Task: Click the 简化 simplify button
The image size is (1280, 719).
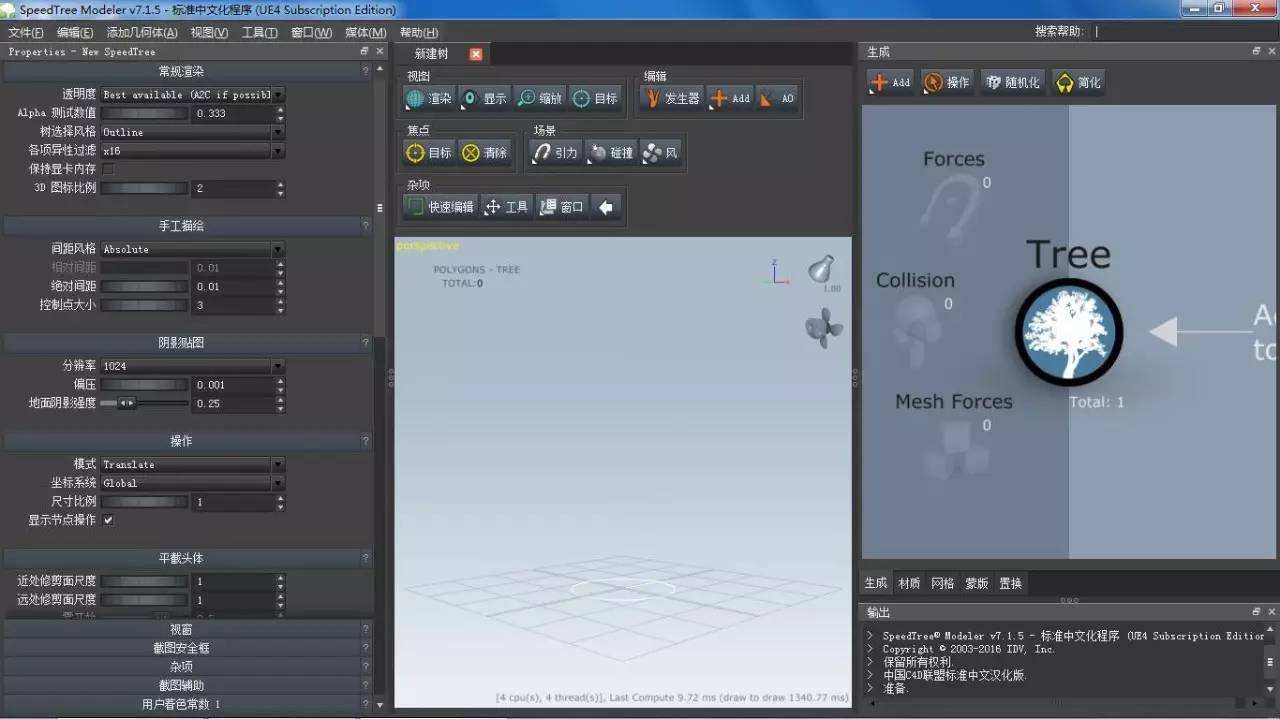Action: 1078,82
